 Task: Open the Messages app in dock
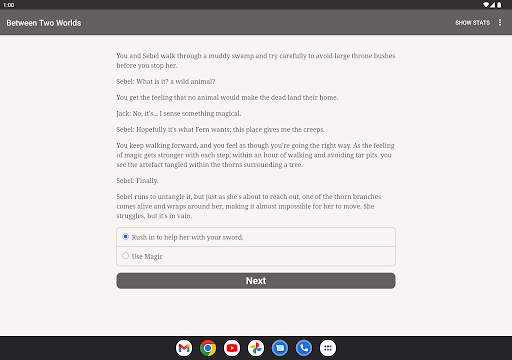280,348
